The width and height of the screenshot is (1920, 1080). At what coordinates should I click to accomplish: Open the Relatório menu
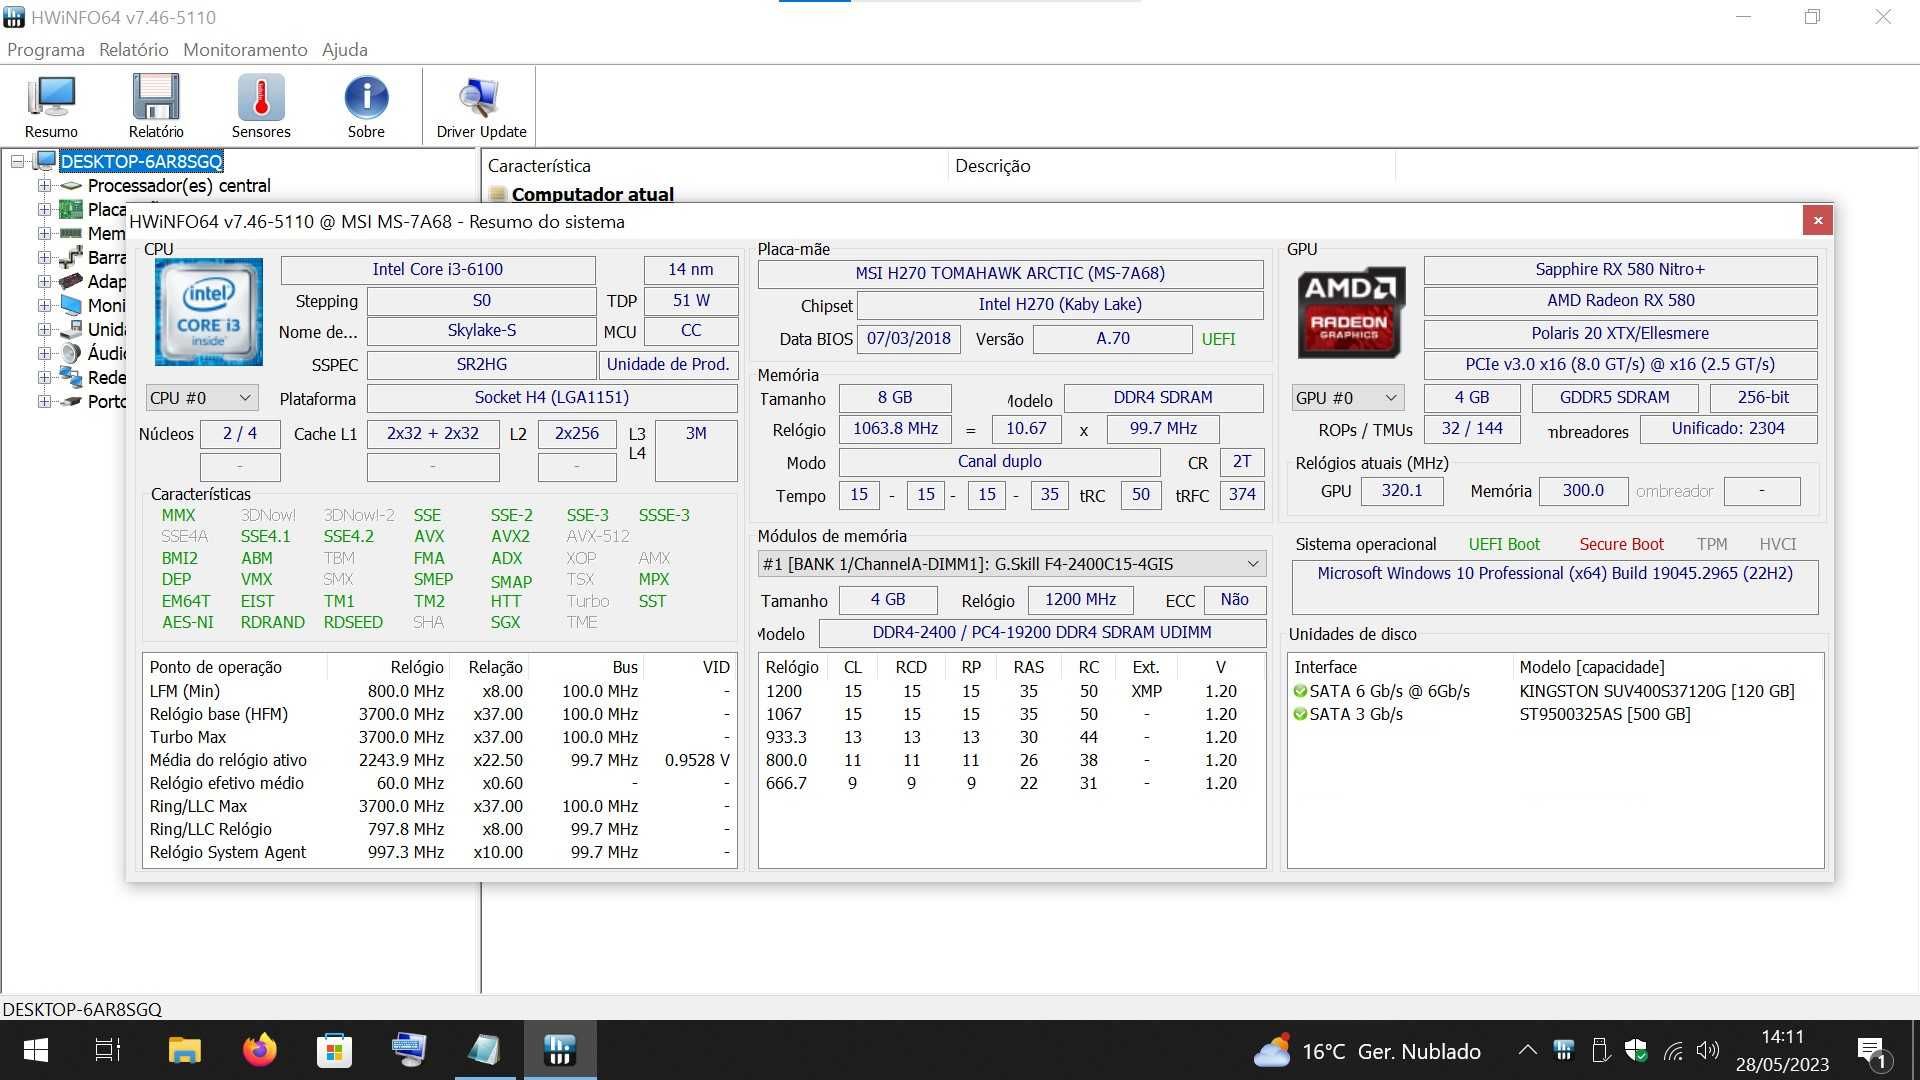[133, 49]
